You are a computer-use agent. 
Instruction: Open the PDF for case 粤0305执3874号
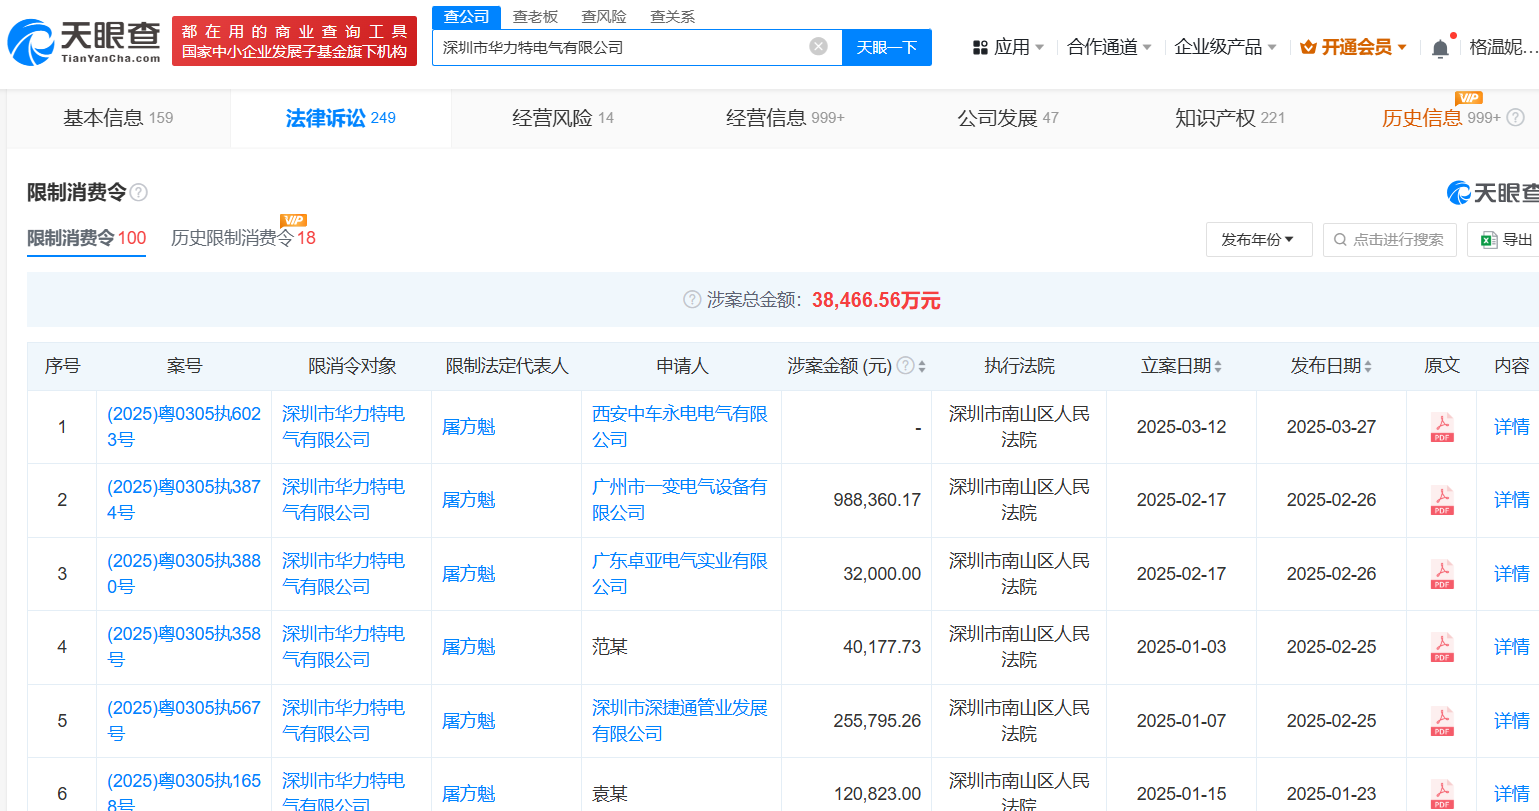coord(1441,500)
